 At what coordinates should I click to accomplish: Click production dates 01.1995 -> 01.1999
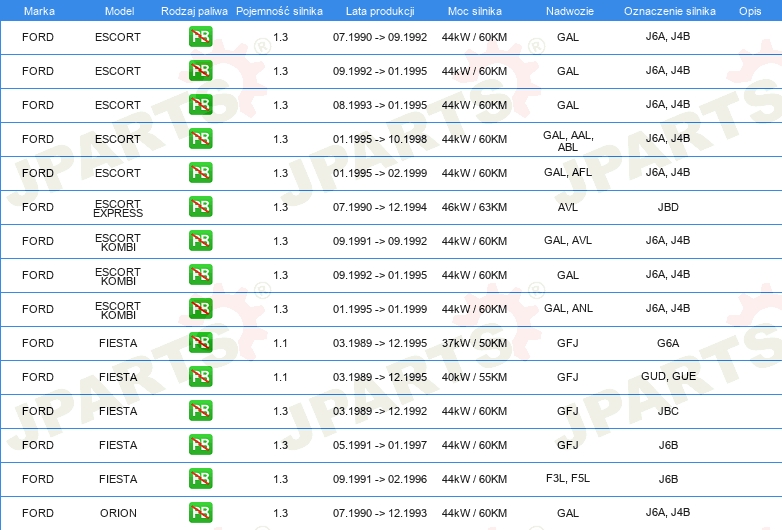click(x=380, y=309)
